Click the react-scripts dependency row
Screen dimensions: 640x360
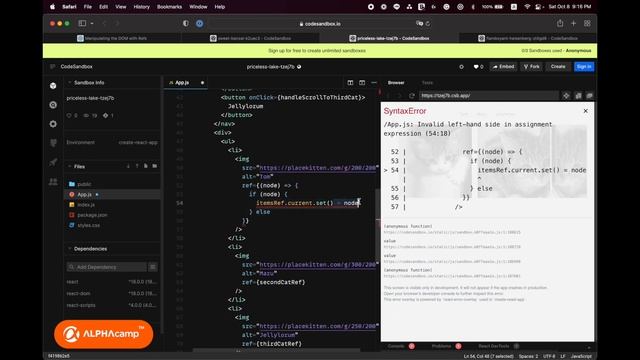click(111, 305)
